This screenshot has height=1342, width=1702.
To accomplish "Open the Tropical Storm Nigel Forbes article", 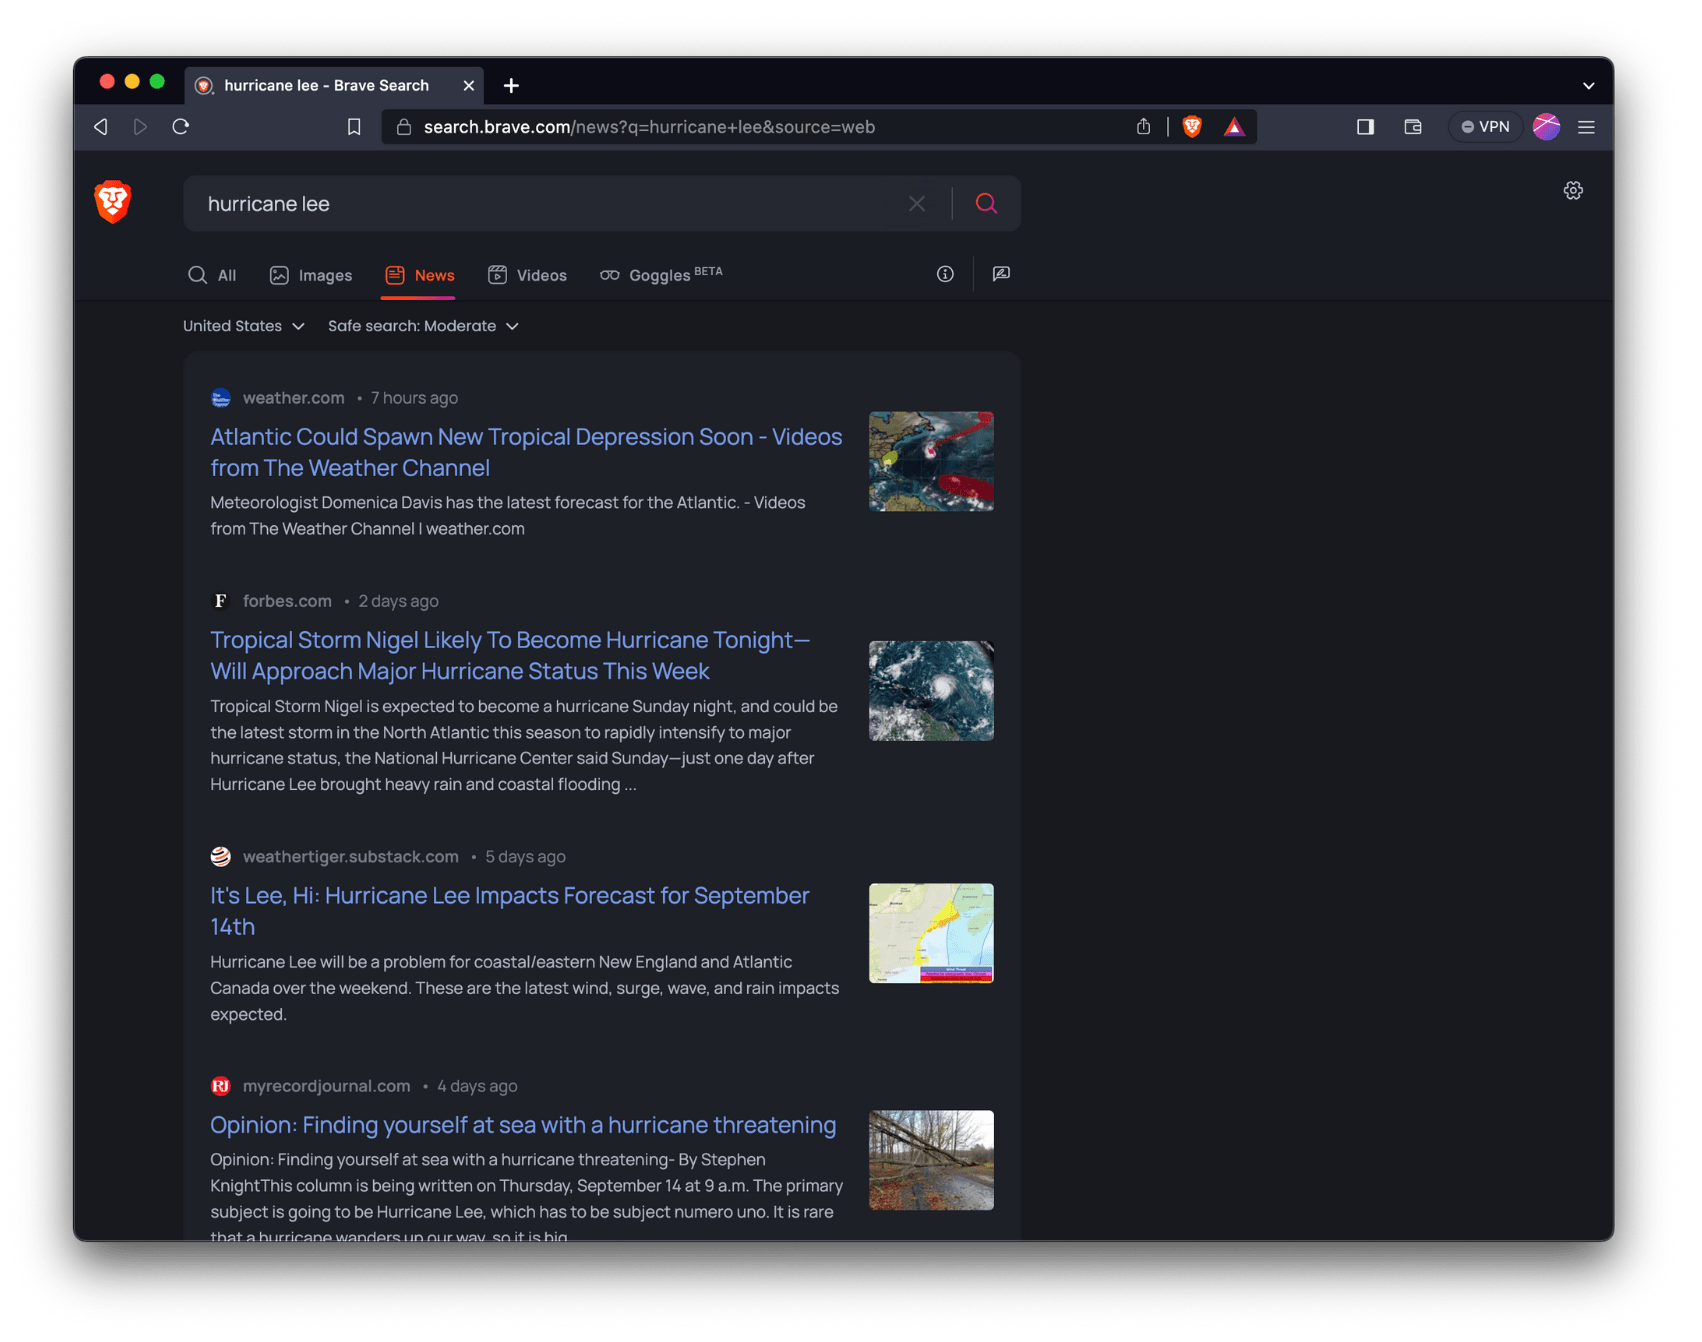I will [510, 655].
